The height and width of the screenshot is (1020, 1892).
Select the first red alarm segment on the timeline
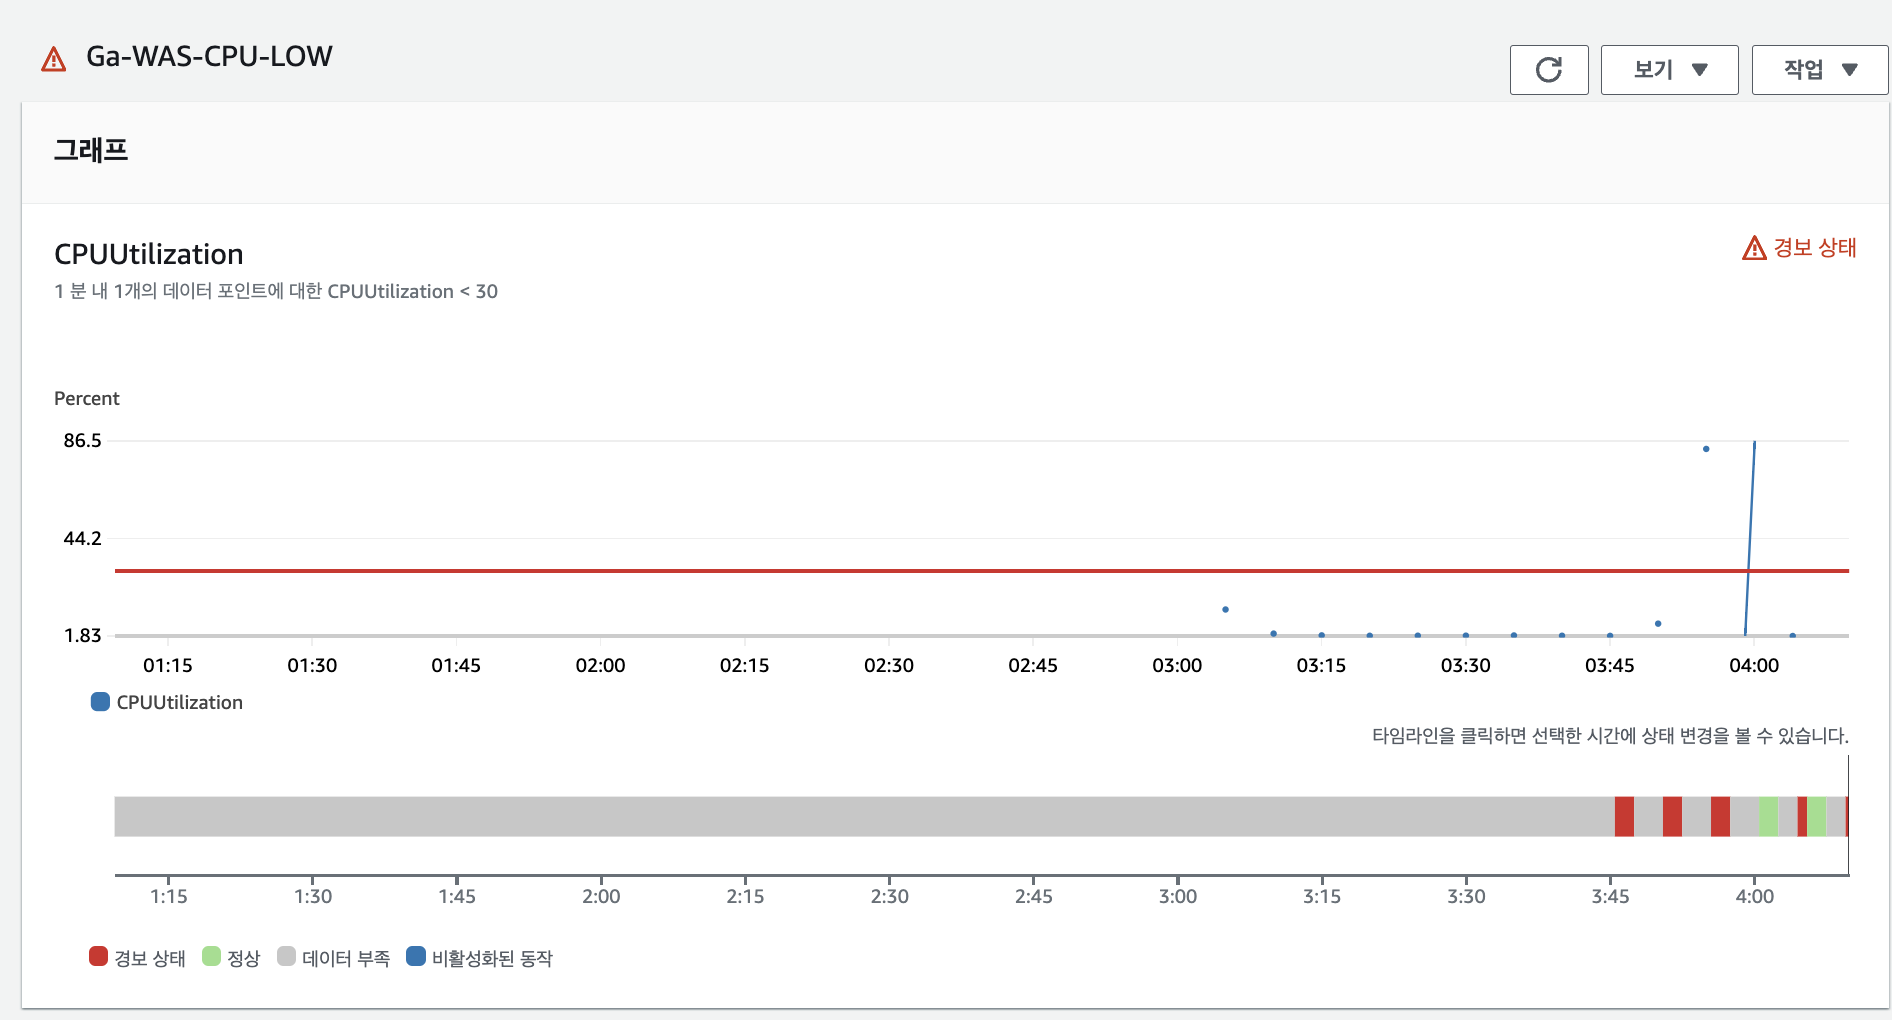click(x=1624, y=816)
